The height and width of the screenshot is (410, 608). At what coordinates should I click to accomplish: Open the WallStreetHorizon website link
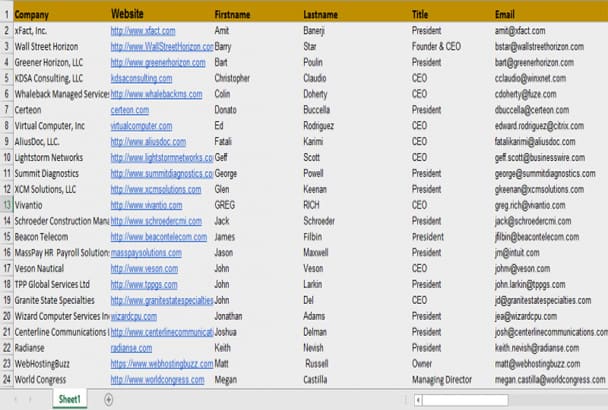point(162,47)
